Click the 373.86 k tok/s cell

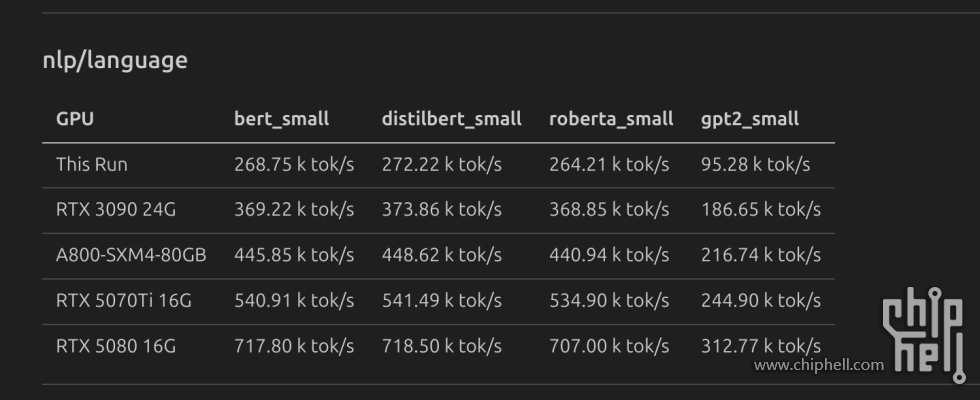pos(442,209)
